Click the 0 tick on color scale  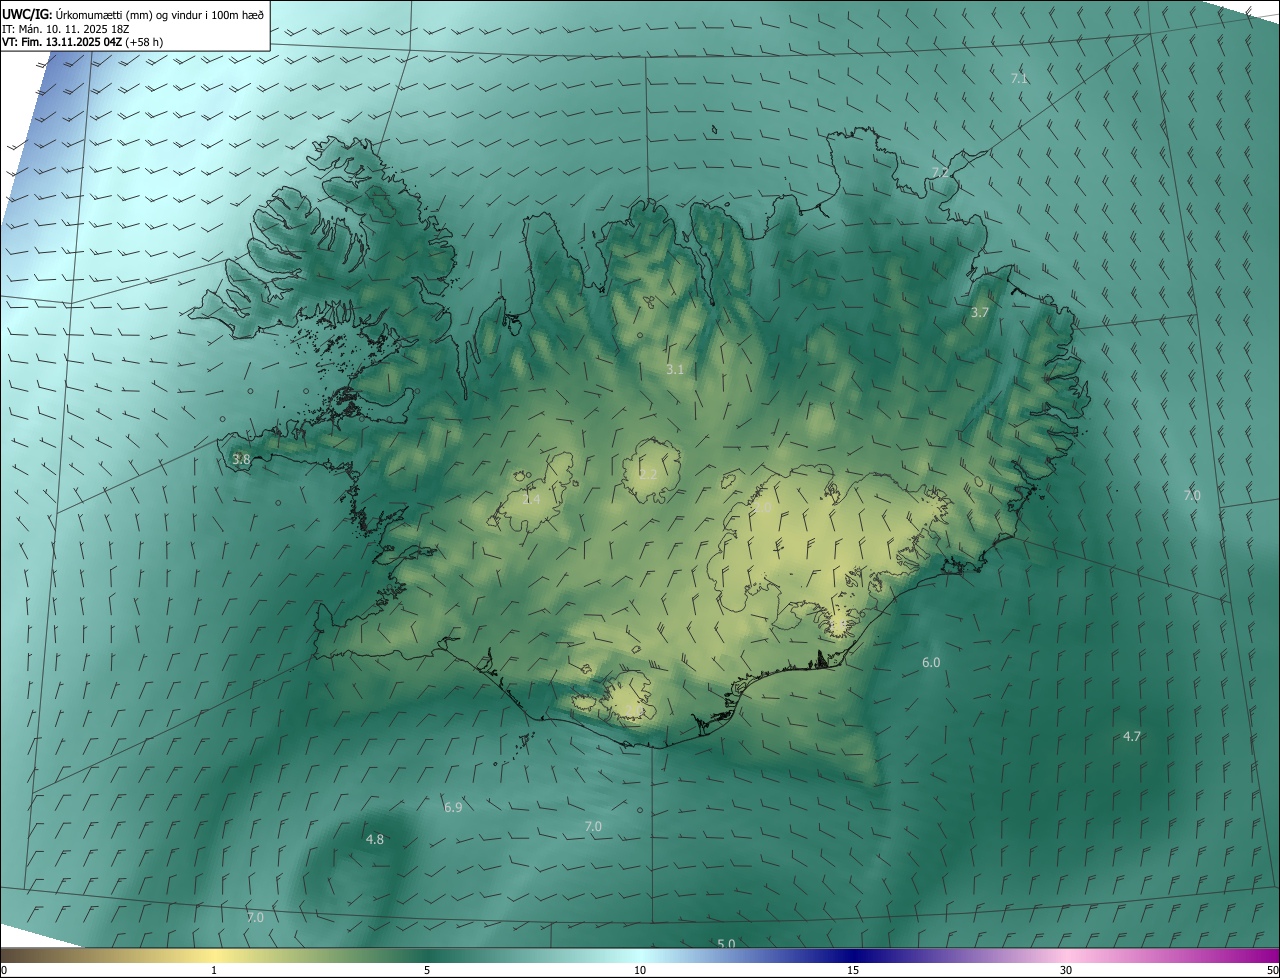tap(3, 970)
